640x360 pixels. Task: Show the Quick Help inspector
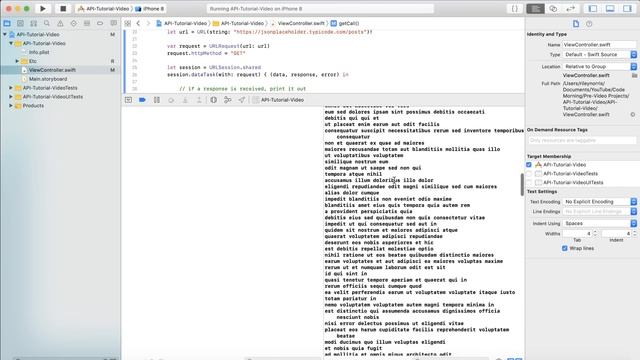(589, 24)
